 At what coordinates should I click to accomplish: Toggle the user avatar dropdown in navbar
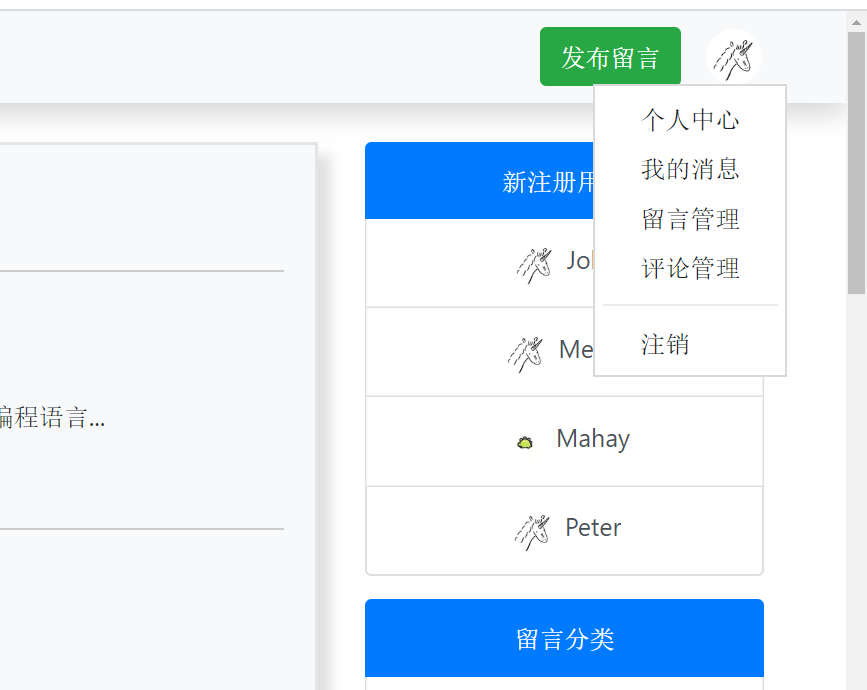(733, 57)
